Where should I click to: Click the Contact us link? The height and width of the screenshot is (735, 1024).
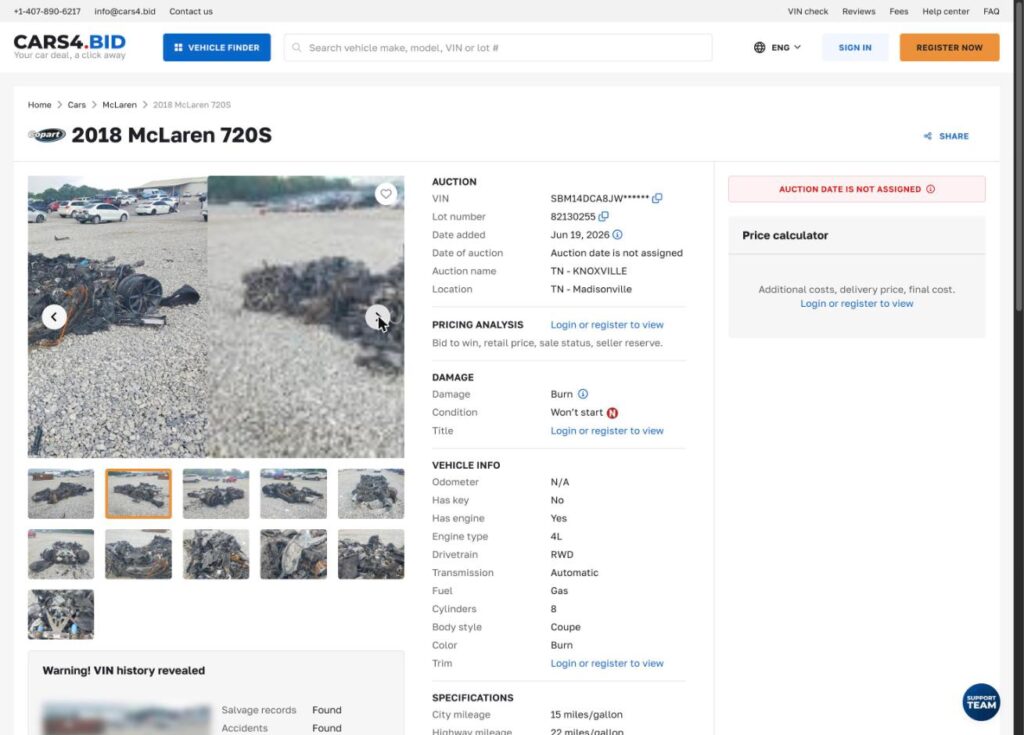(191, 11)
